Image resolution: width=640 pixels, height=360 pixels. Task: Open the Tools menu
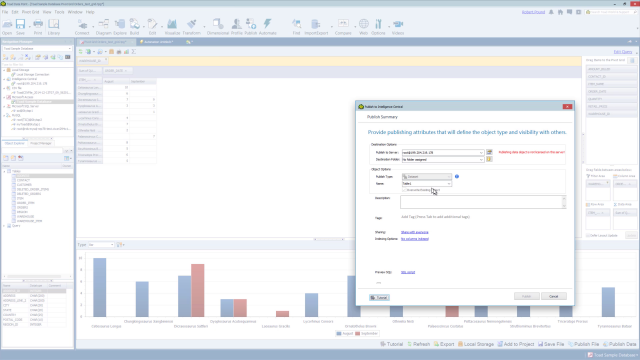tap(59, 12)
